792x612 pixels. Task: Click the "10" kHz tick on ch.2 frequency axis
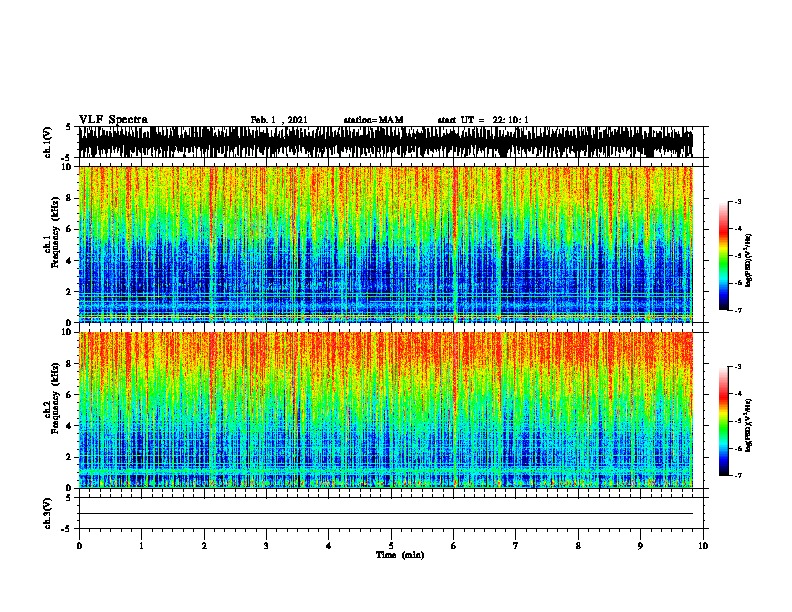click(x=67, y=332)
